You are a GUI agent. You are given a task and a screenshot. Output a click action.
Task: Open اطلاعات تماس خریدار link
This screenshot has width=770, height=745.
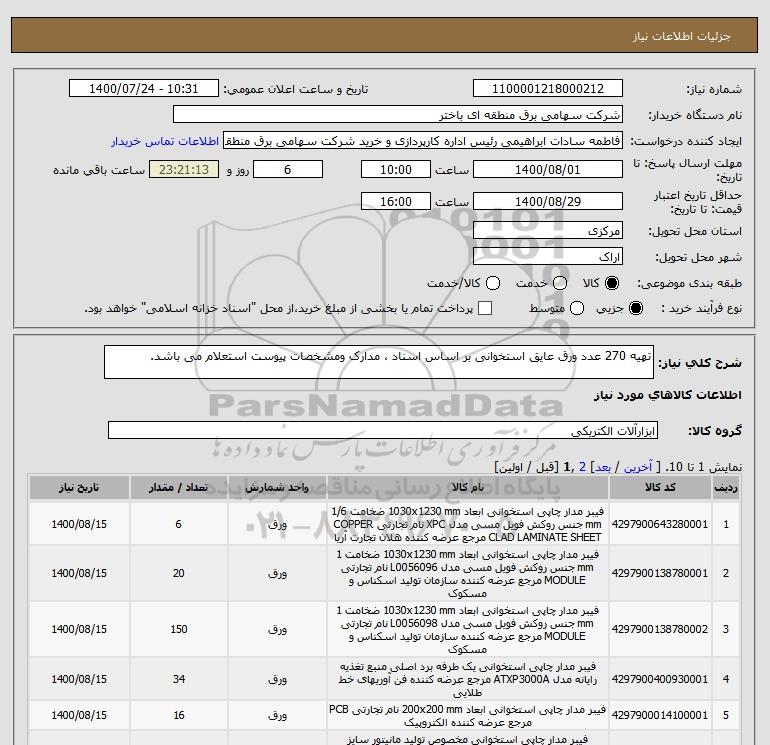point(165,141)
